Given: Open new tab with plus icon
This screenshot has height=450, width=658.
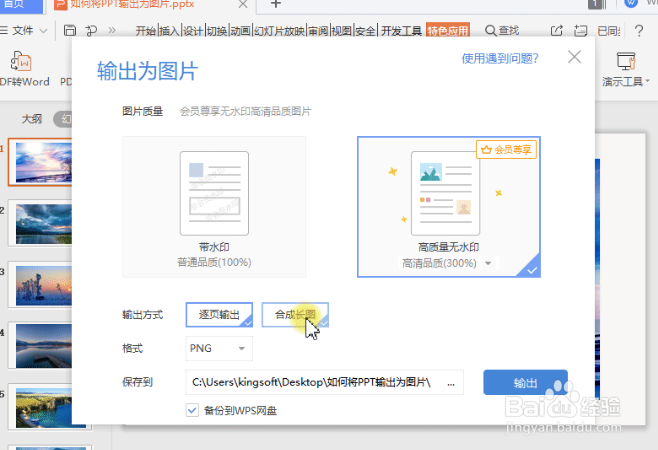Looking at the screenshot, I should click(x=276, y=4).
